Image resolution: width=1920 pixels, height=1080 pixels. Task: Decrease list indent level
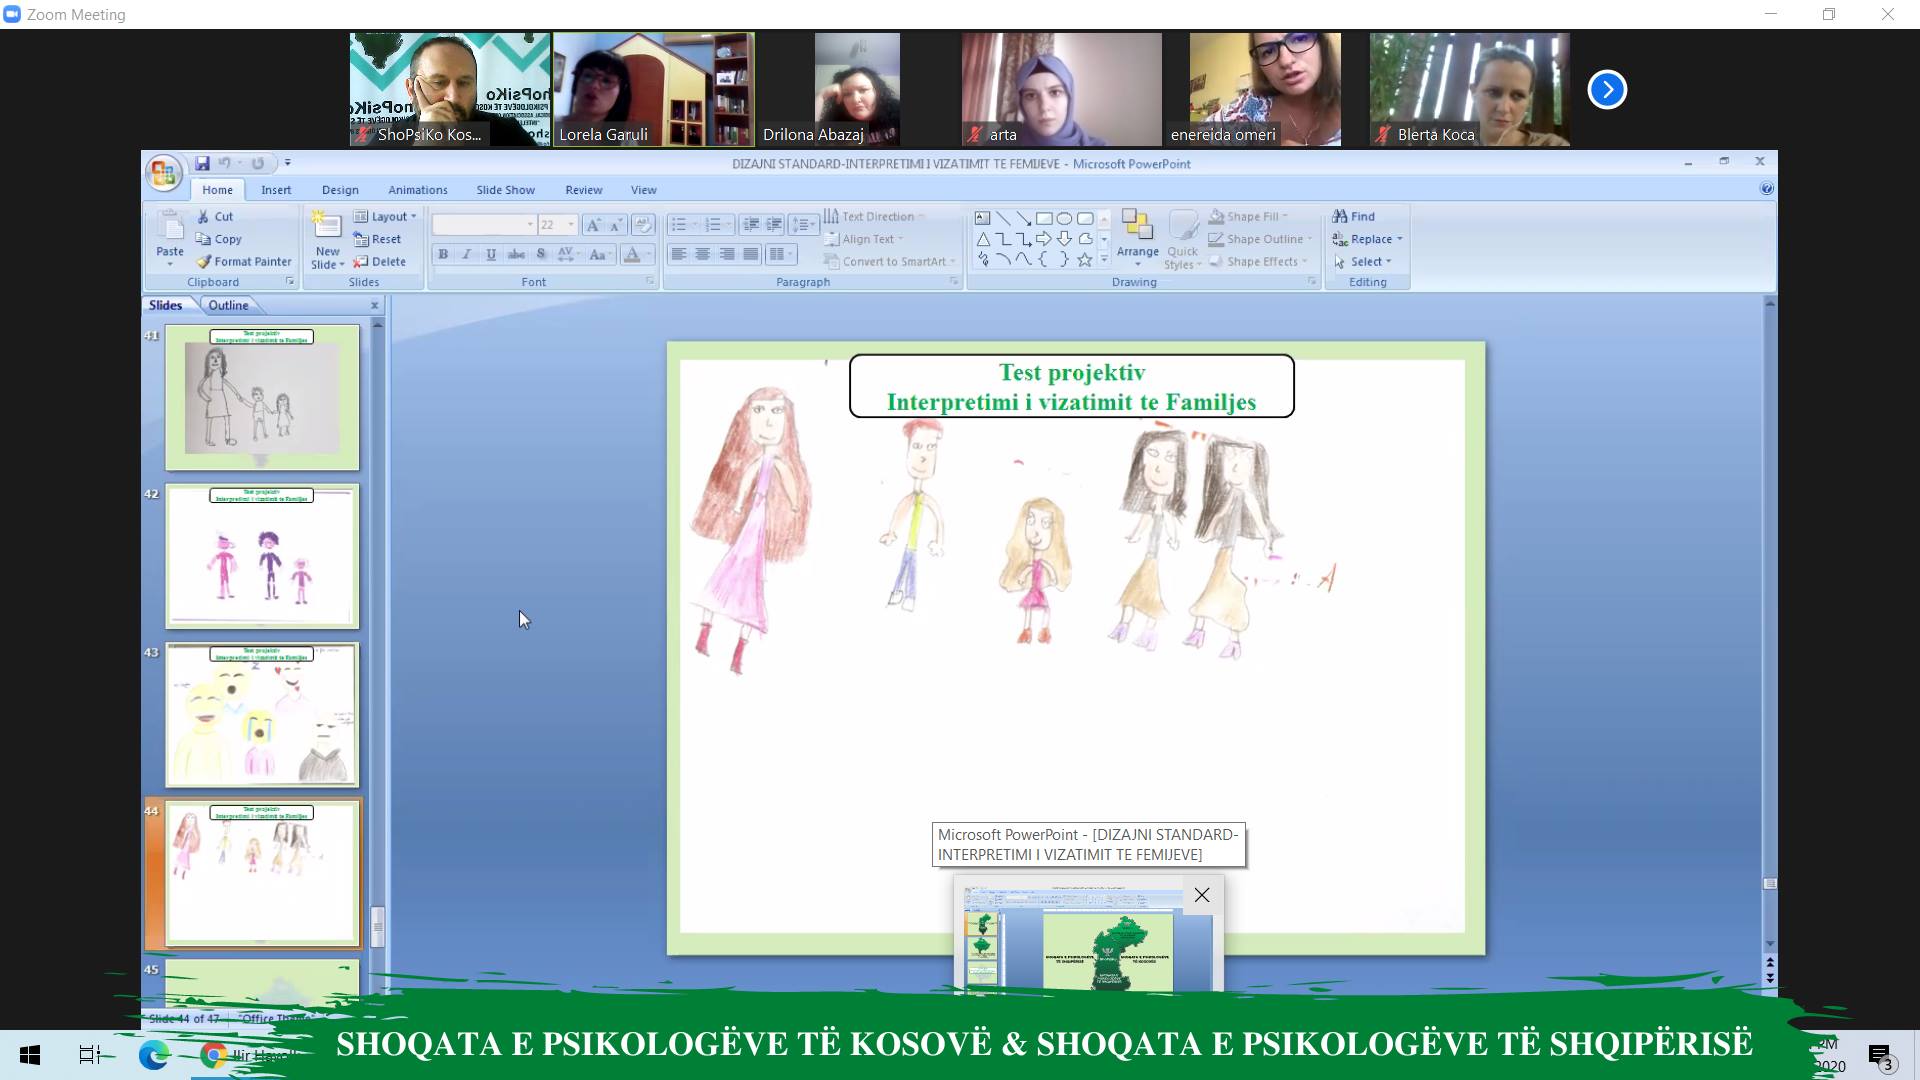coord(751,224)
